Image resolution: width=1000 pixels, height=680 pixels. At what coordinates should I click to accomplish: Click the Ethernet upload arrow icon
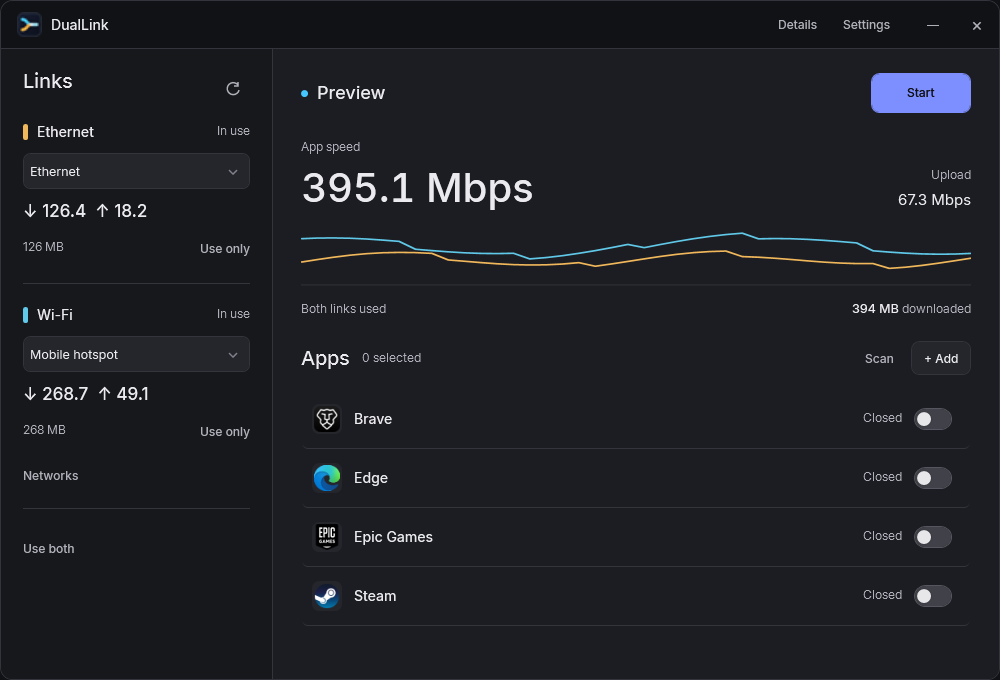click(x=103, y=211)
